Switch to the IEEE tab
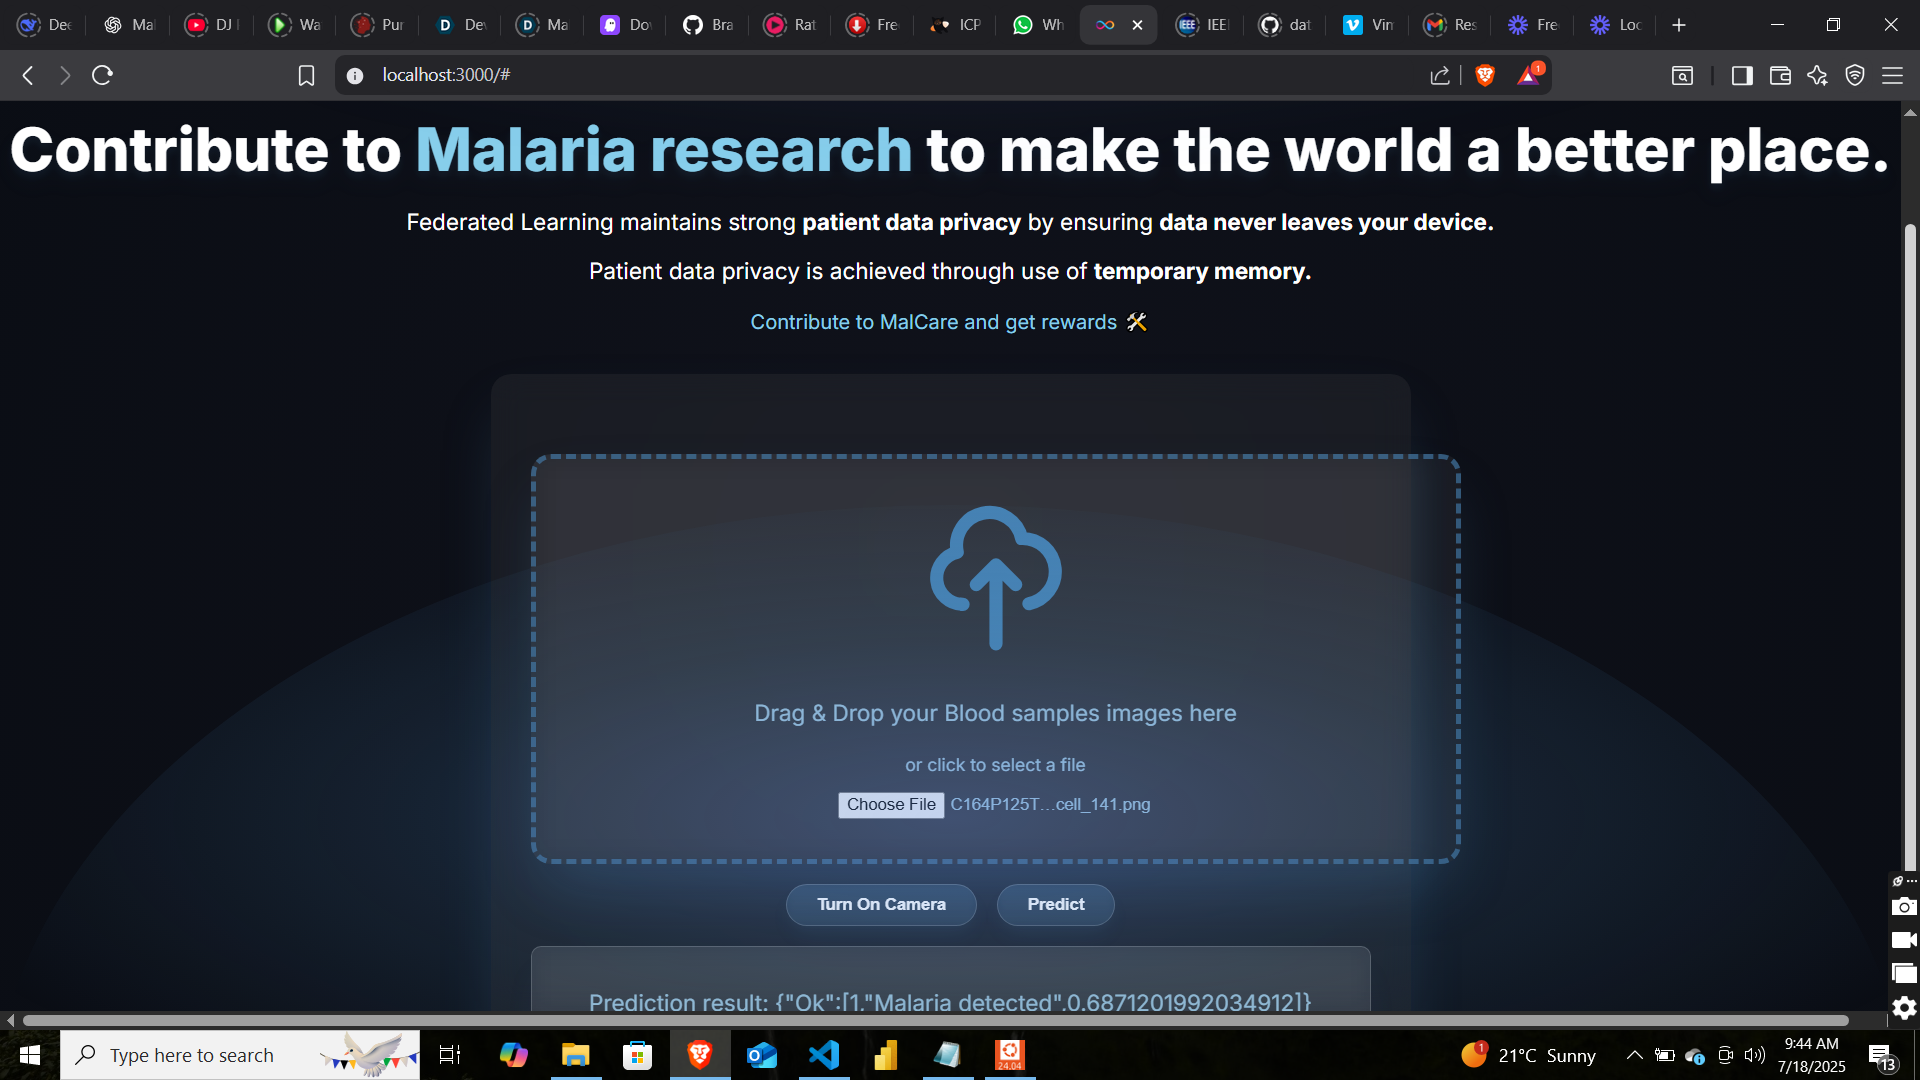The width and height of the screenshot is (1920, 1080). coord(1202,25)
